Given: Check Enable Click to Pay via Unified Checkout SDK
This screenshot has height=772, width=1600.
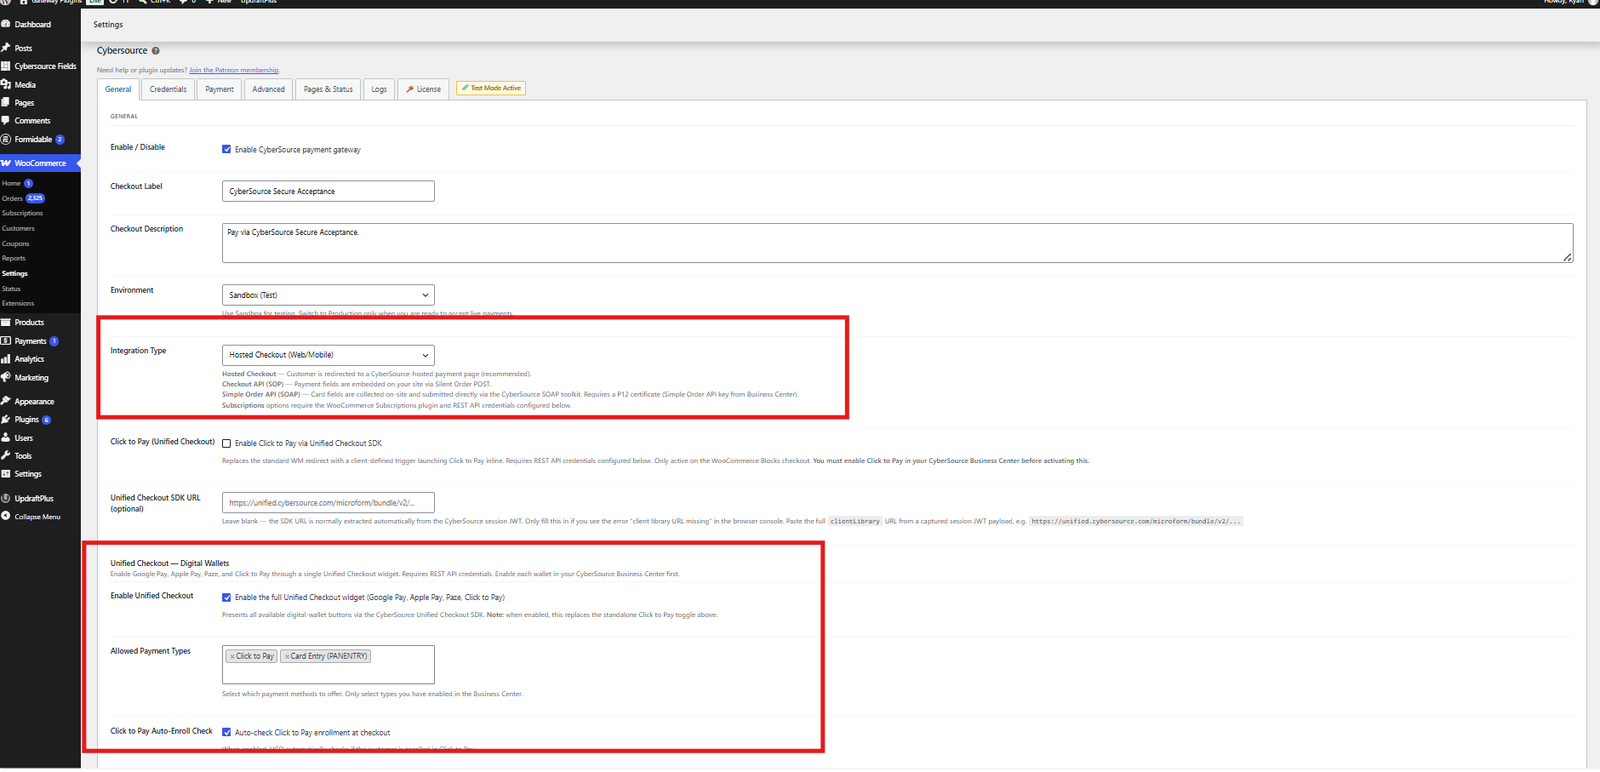Looking at the screenshot, I should [x=226, y=443].
